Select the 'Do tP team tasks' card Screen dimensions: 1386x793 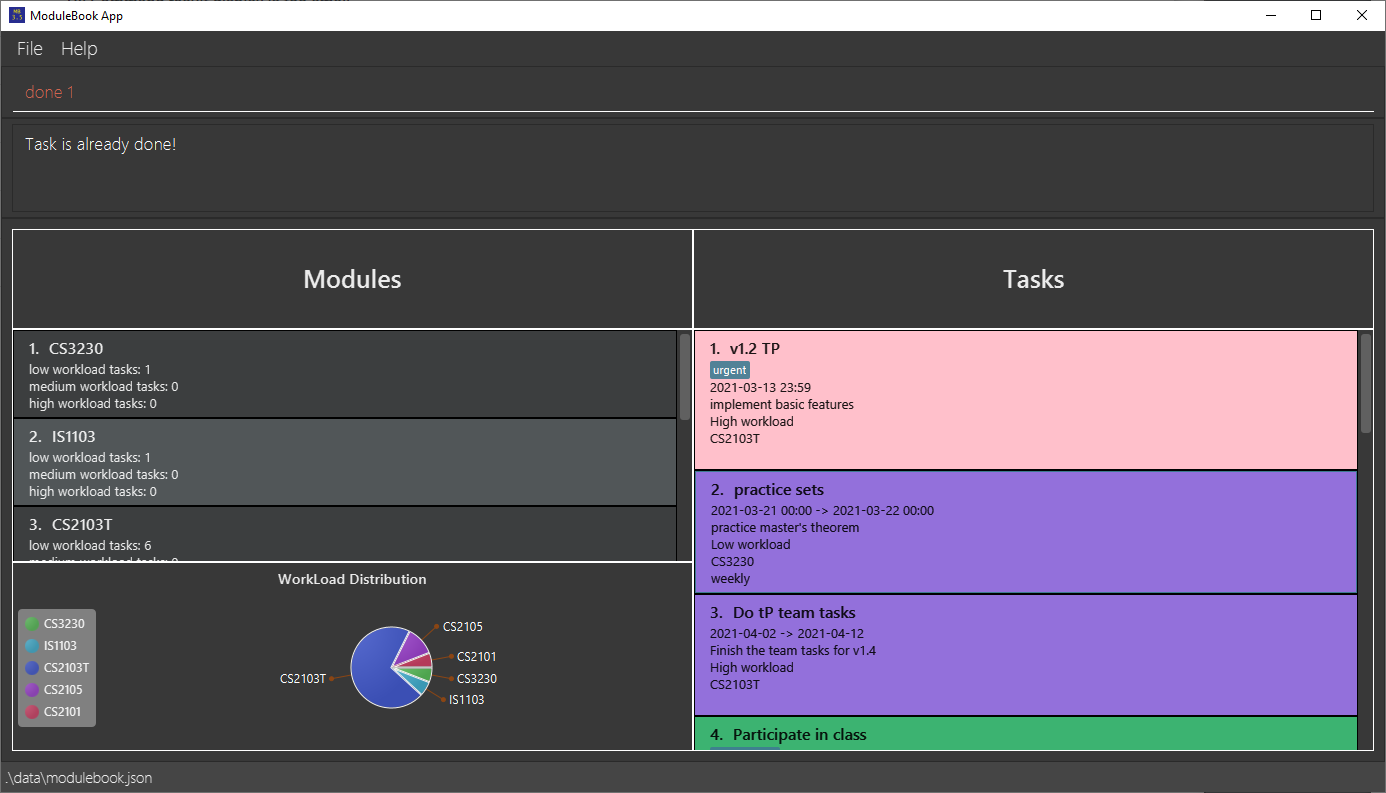1026,655
